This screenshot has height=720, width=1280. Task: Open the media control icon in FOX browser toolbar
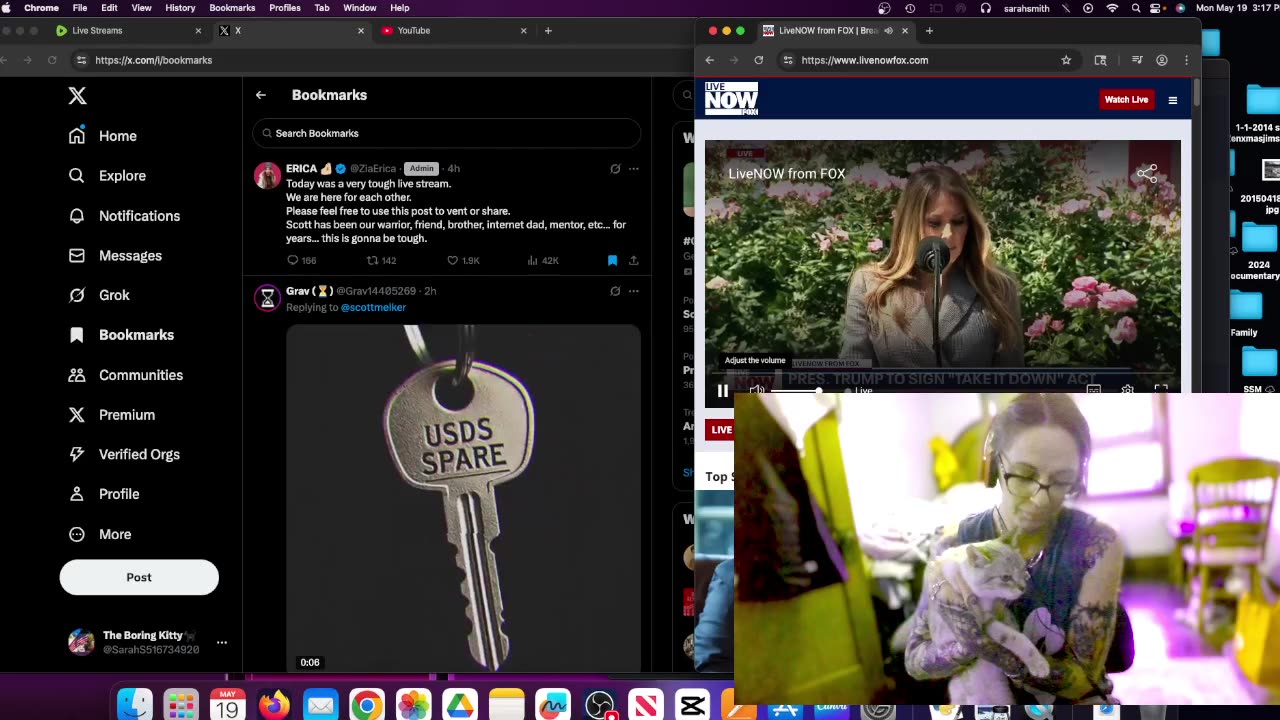pos(1137,60)
